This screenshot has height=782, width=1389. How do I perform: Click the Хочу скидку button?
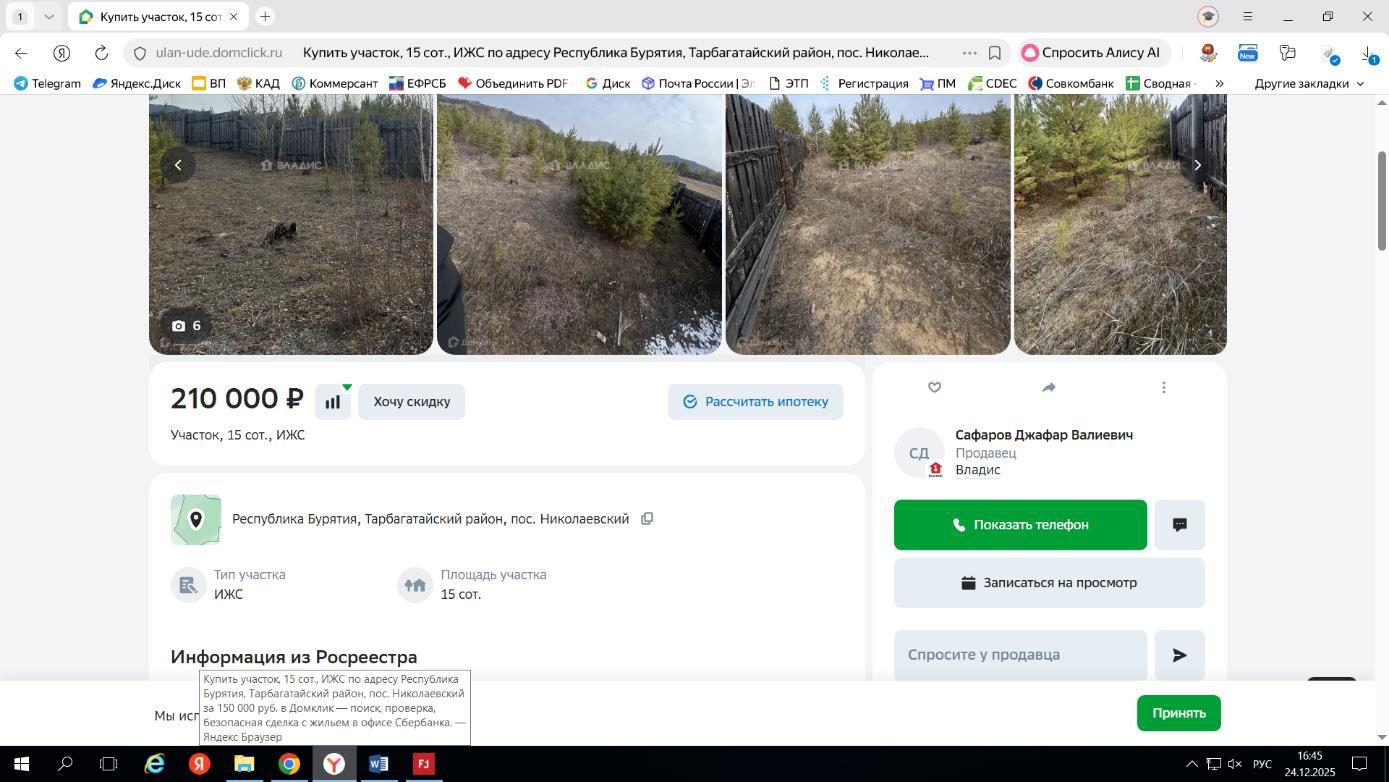[x=411, y=402]
